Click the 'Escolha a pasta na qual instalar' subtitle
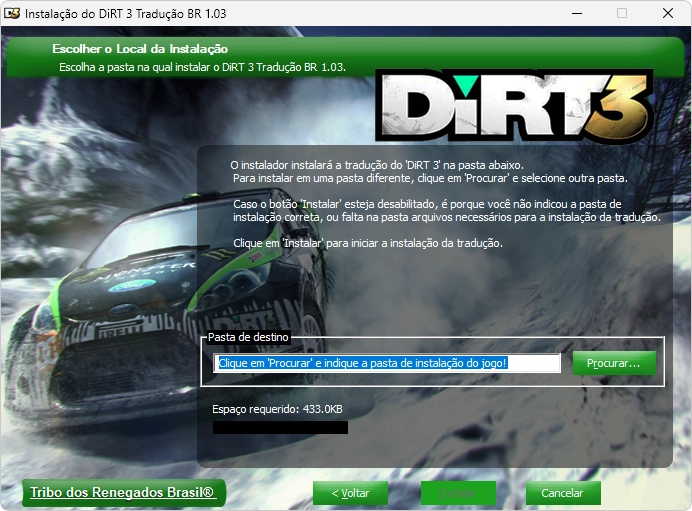This screenshot has height=511, width=692. pyautogui.click(x=202, y=67)
